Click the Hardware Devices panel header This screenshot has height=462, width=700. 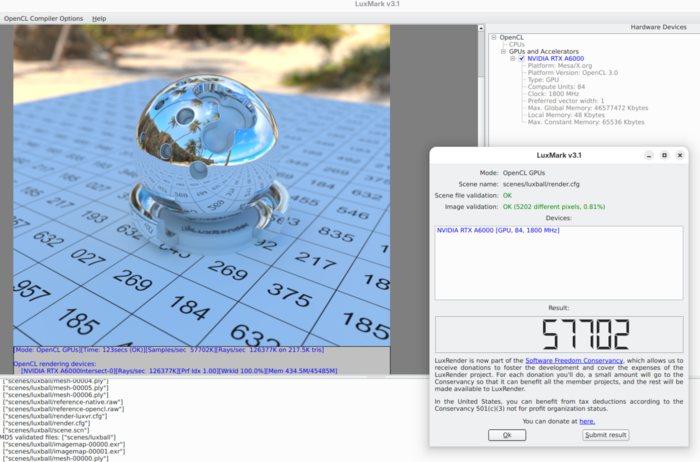coord(659,27)
